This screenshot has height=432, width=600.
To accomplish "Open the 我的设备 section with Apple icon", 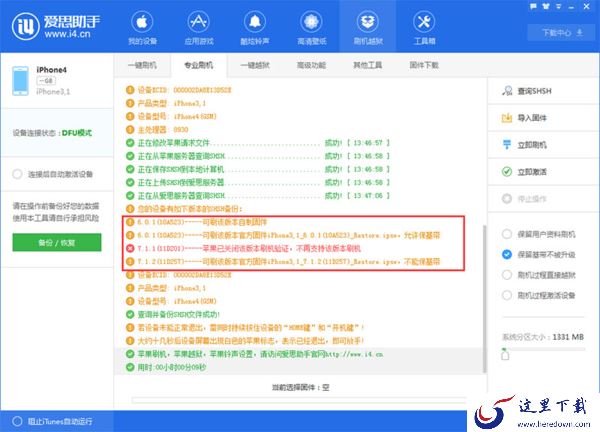I will pyautogui.click(x=142, y=28).
